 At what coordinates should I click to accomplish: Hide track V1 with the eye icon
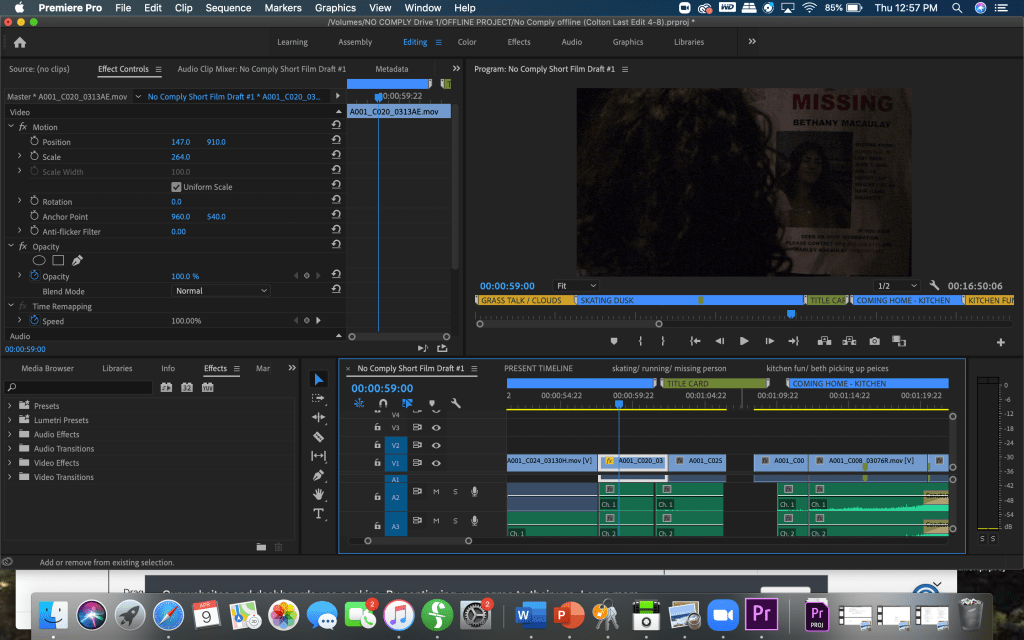coord(436,463)
